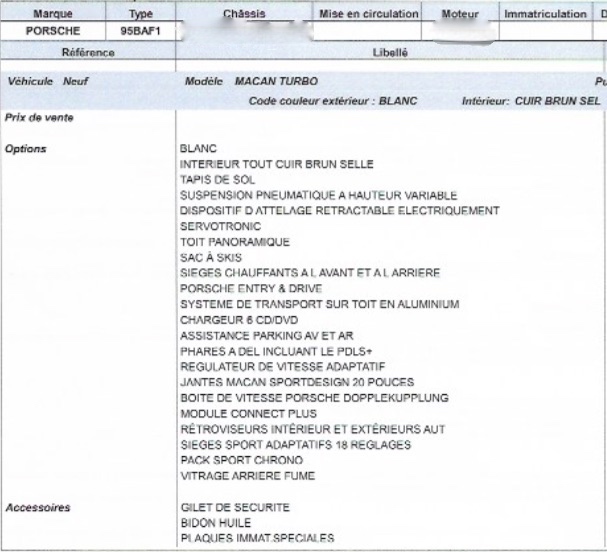
Task: Select INTERIEUR TOUT CUIR BRUN SELLE line
Action: point(277,164)
